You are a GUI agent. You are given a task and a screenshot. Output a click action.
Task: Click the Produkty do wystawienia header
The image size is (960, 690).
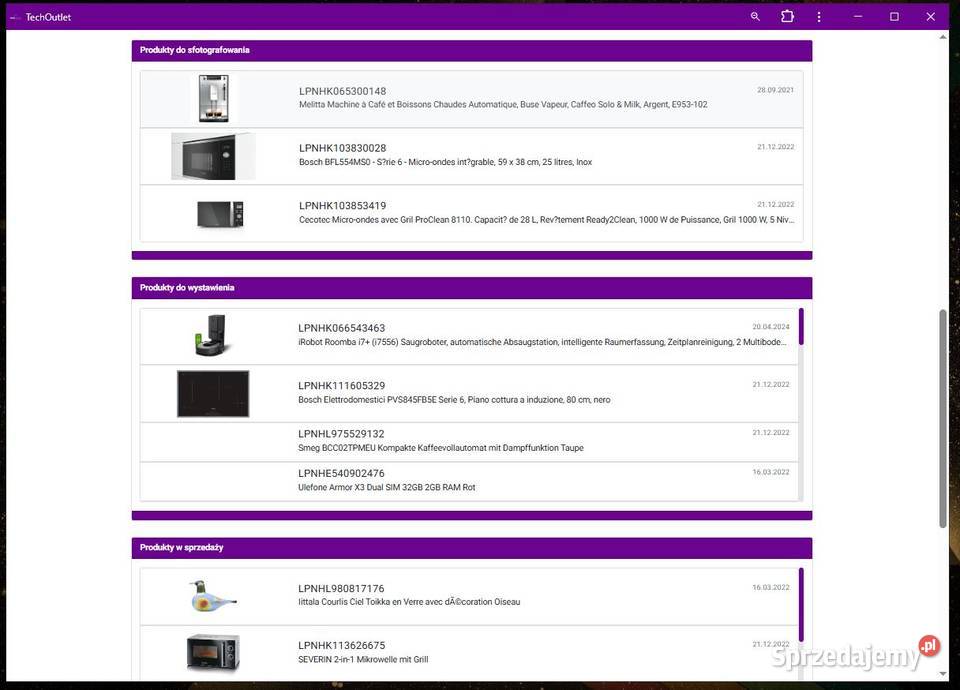point(472,288)
